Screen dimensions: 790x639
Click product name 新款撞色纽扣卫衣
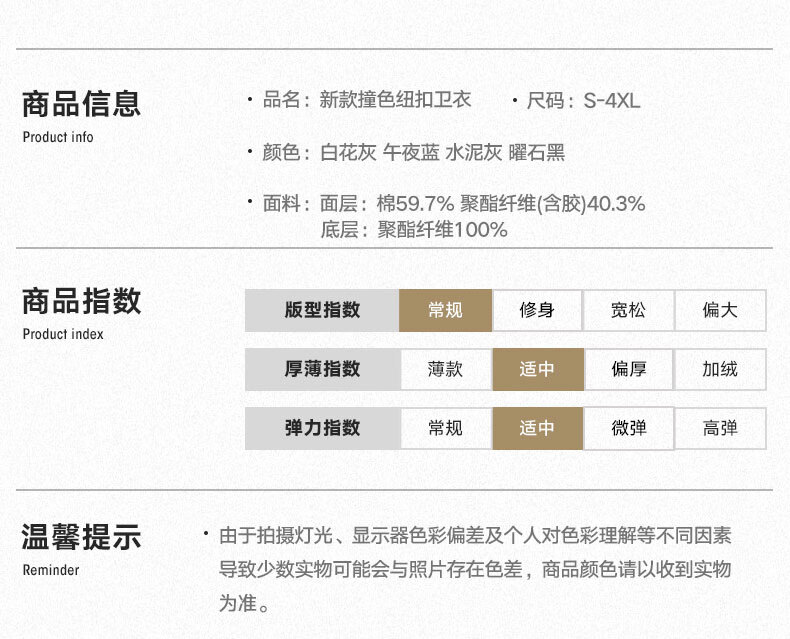(x=395, y=100)
